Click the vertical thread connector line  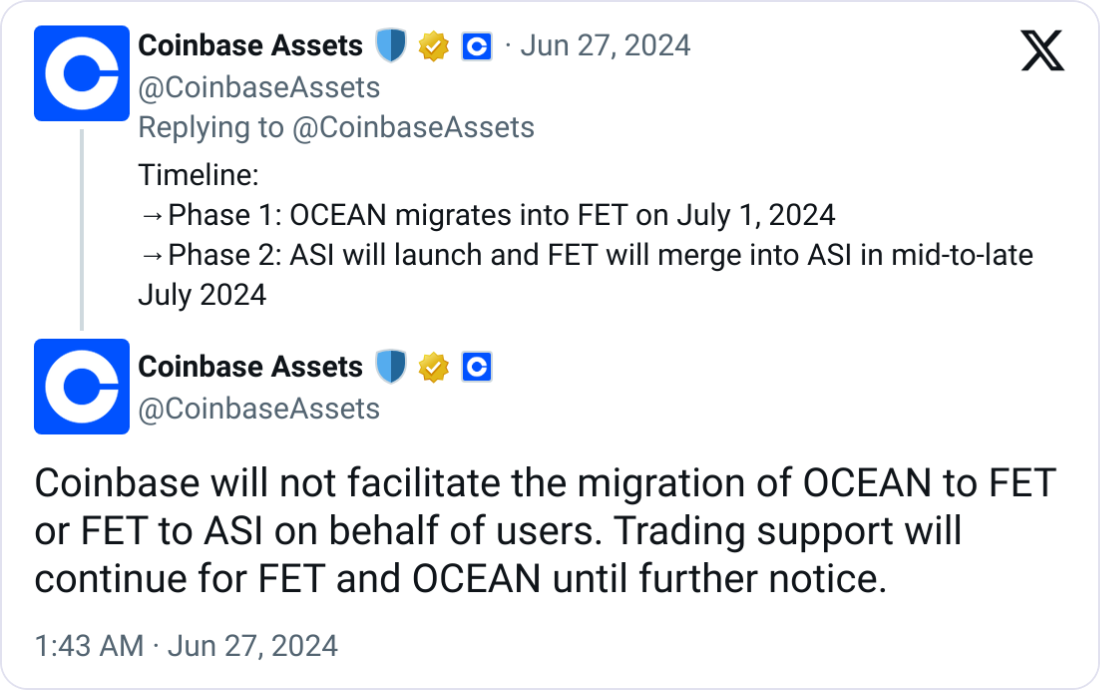[x=82, y=228]
